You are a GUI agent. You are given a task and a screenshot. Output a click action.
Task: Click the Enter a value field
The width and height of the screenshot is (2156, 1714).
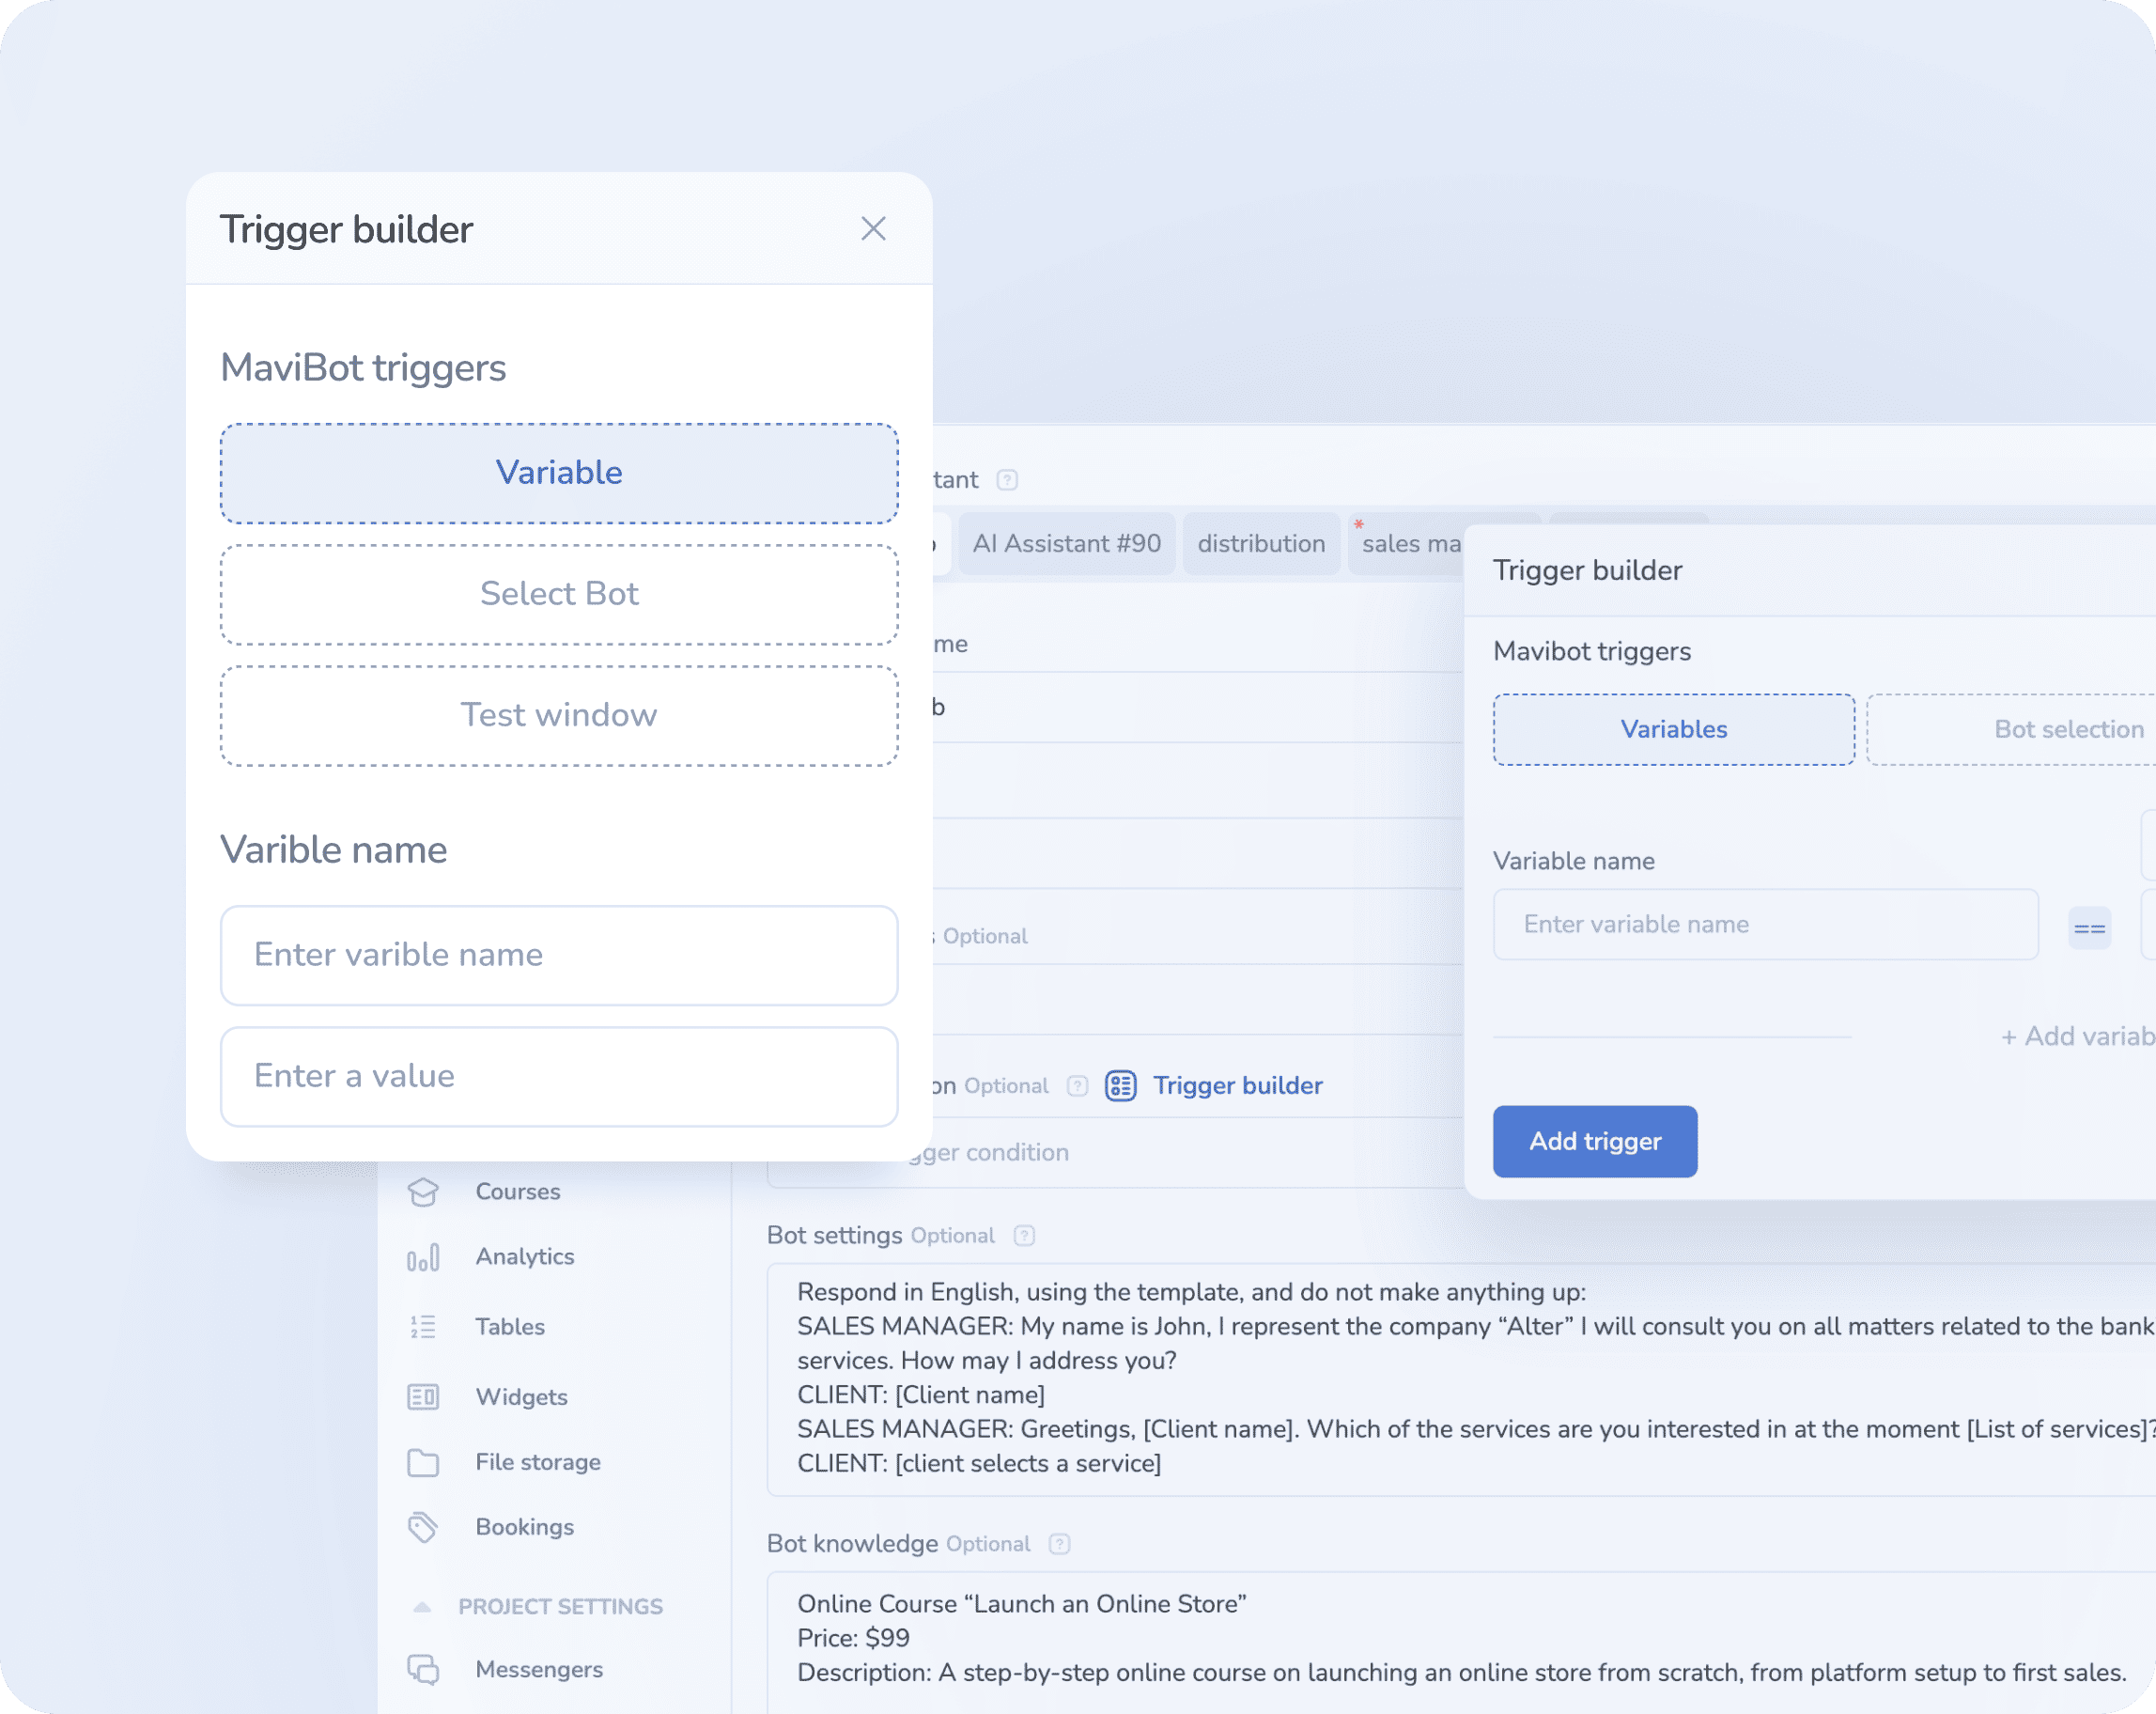(559, 1076)
